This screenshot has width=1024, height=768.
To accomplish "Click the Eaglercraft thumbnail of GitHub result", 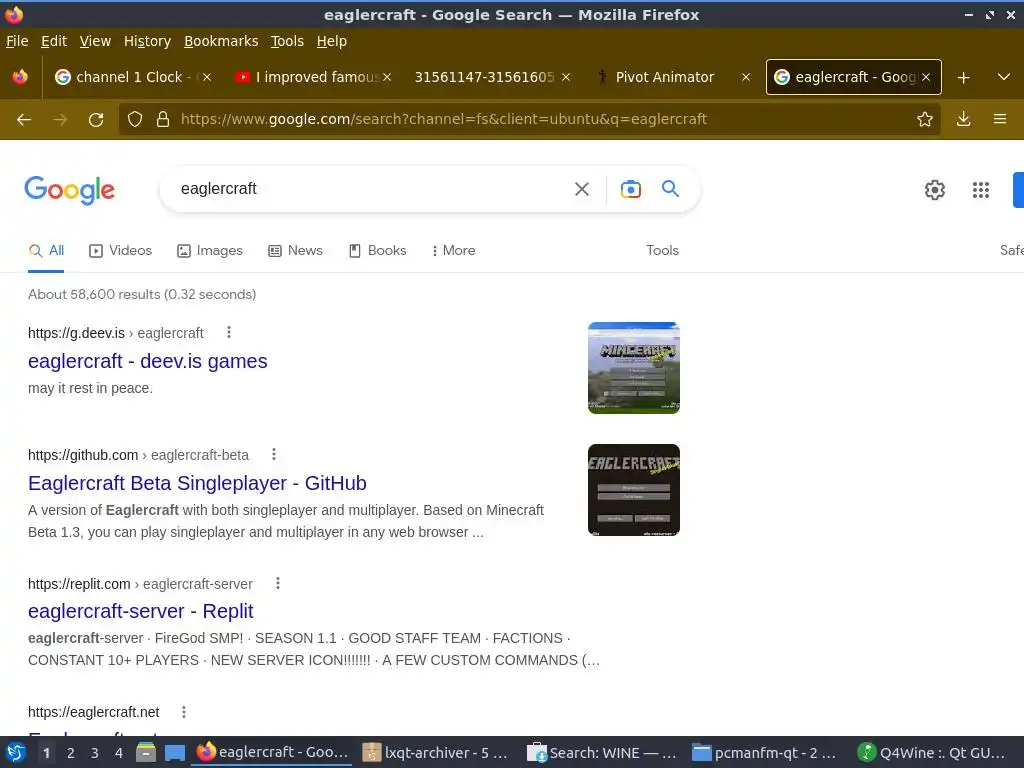I will pos(633,490).
